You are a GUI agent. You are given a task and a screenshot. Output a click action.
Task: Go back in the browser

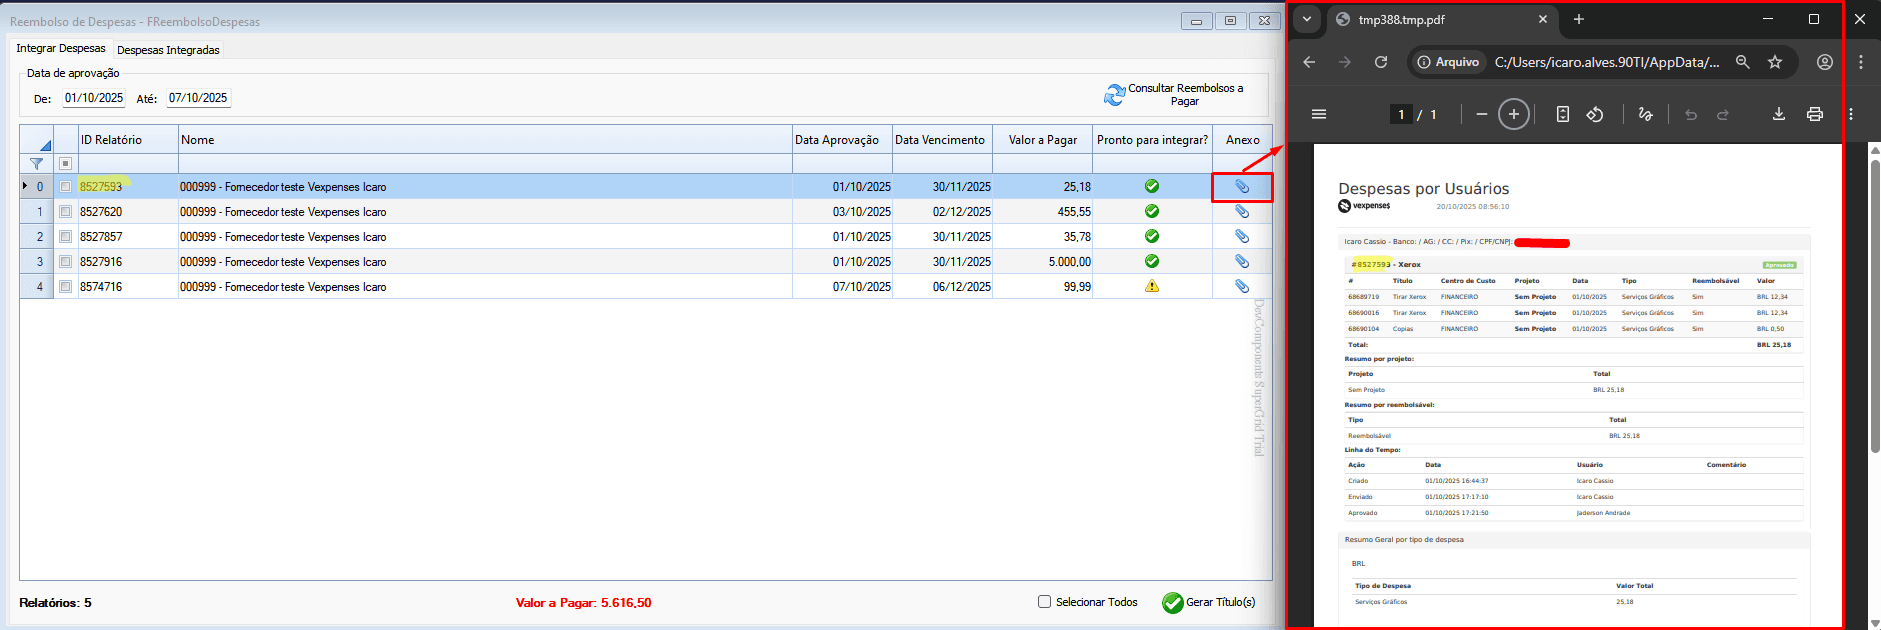point(1309,62)
